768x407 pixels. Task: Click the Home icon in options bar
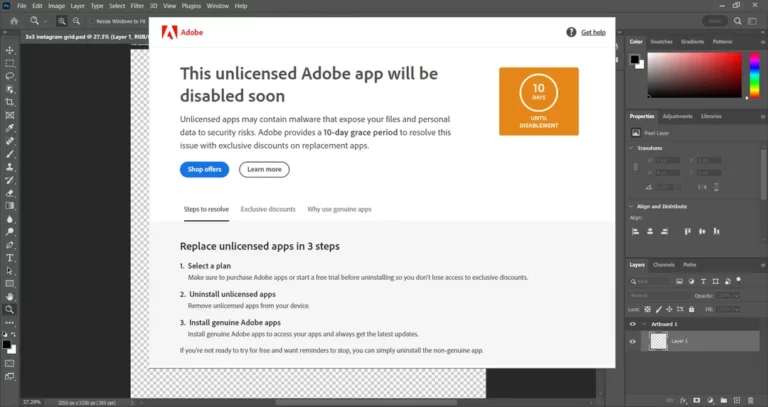click(13, 20)
